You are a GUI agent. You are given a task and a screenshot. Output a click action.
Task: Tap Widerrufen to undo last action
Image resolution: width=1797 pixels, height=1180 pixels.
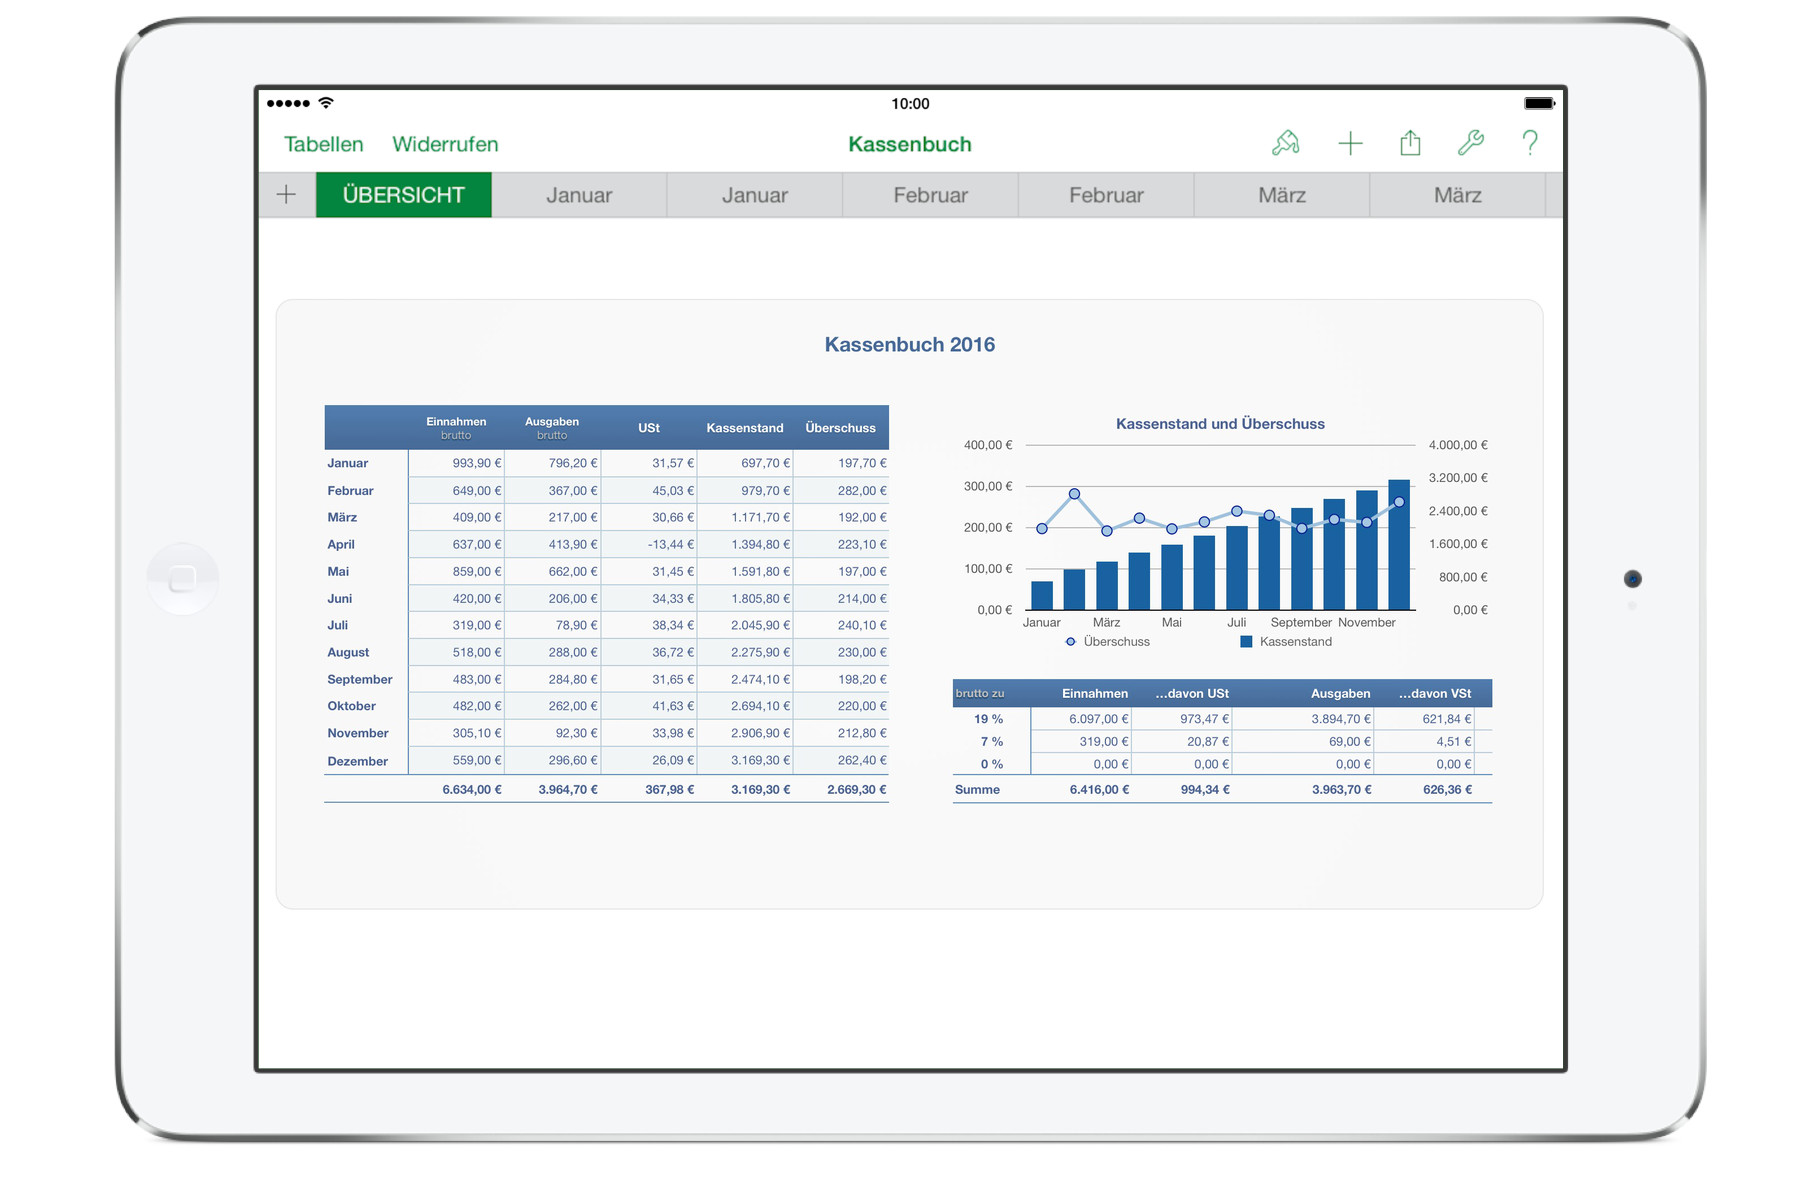point(445,144)
